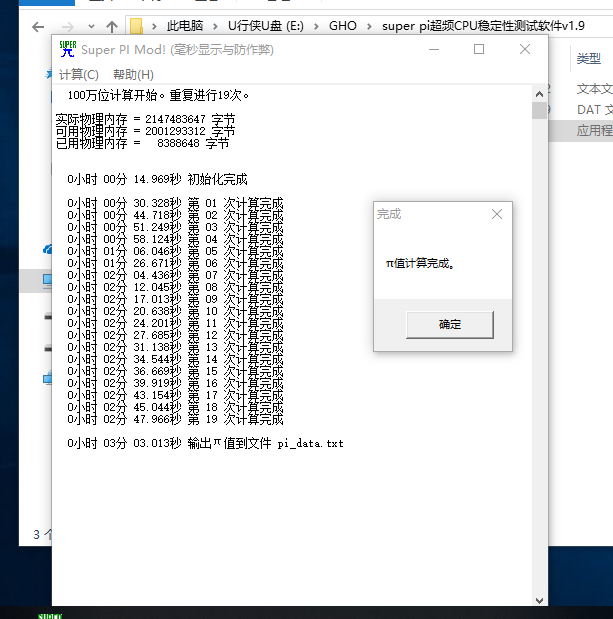This screenshot has height=619, width=613.
Task: Expand chevron after GHO in path
Action: (x=369, y=26)
